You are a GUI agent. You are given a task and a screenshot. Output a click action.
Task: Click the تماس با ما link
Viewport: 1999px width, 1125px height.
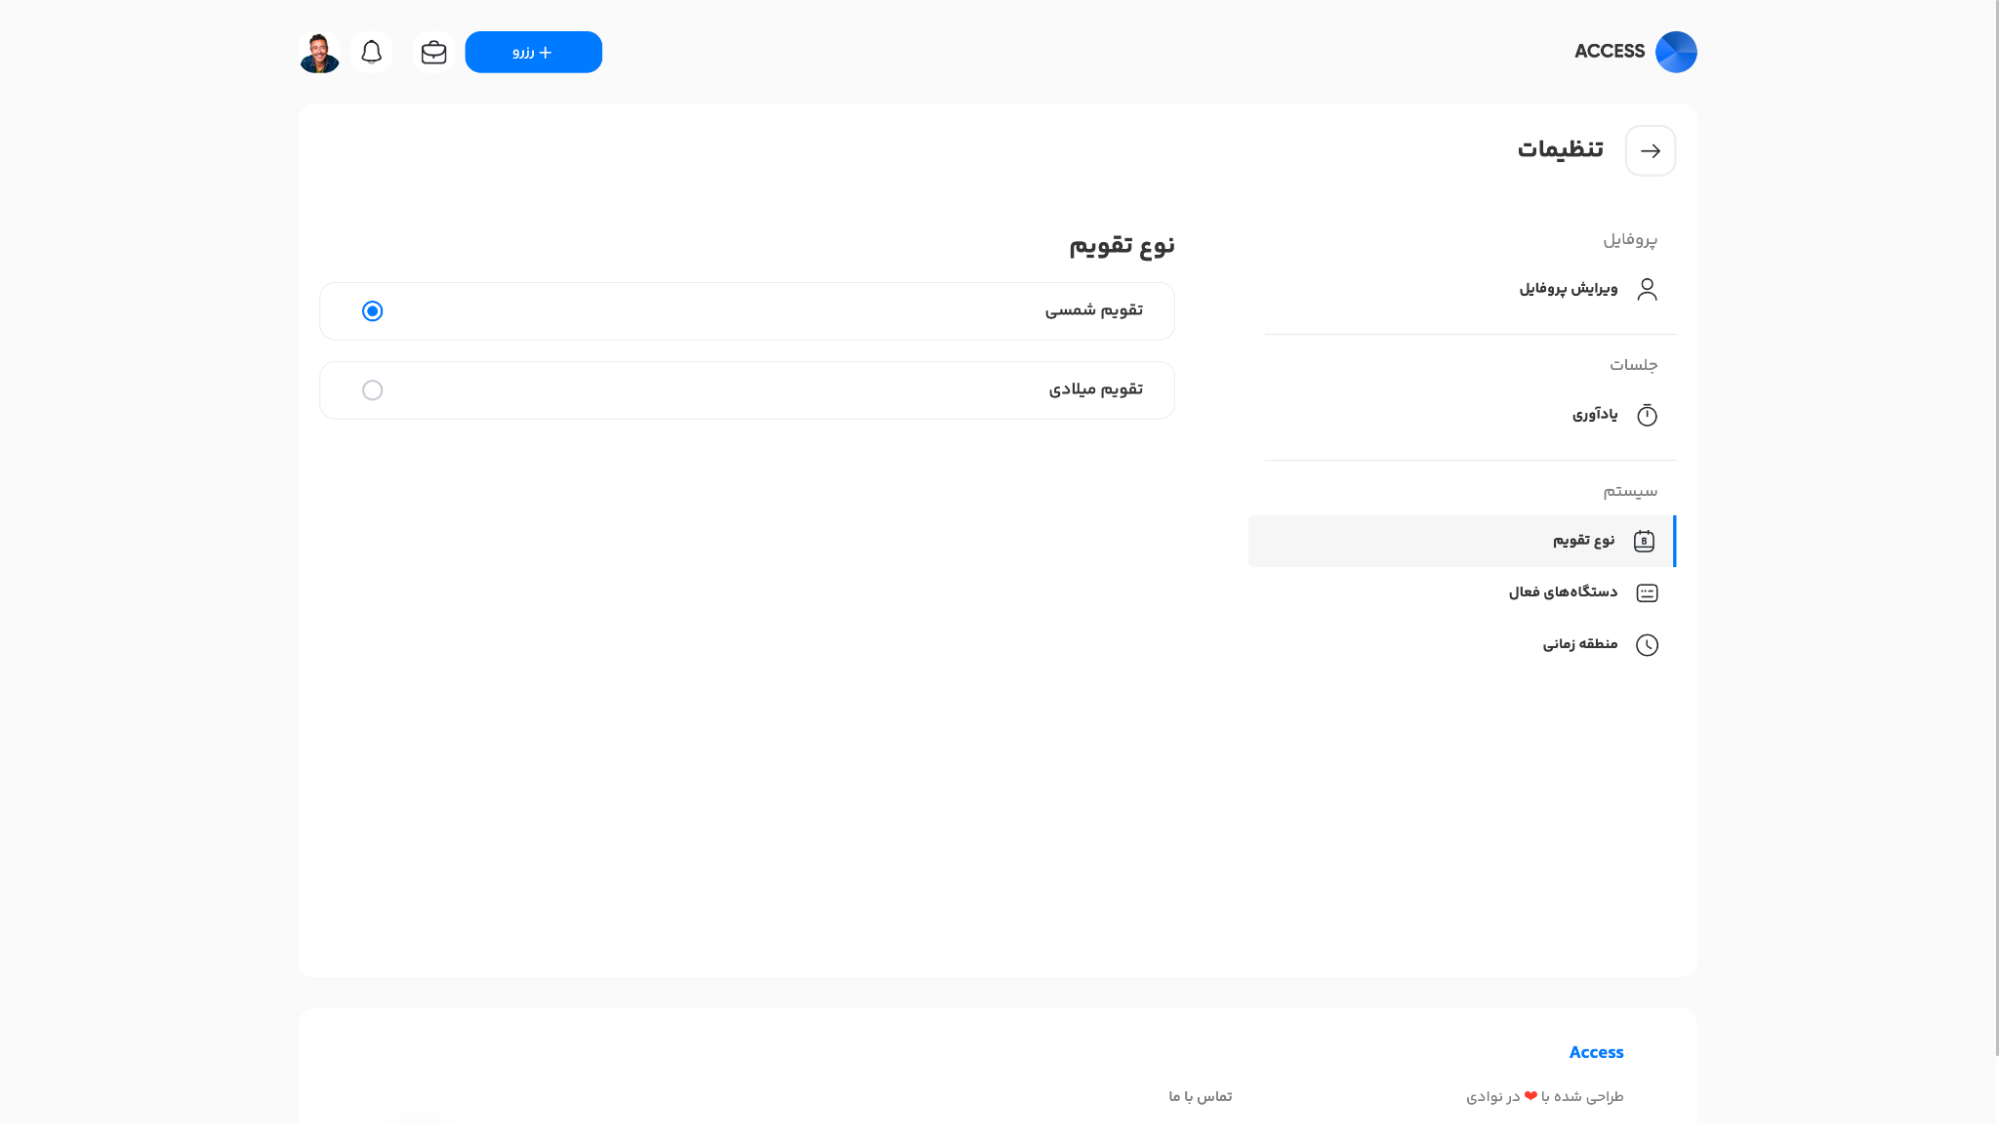[1197, 1096]
